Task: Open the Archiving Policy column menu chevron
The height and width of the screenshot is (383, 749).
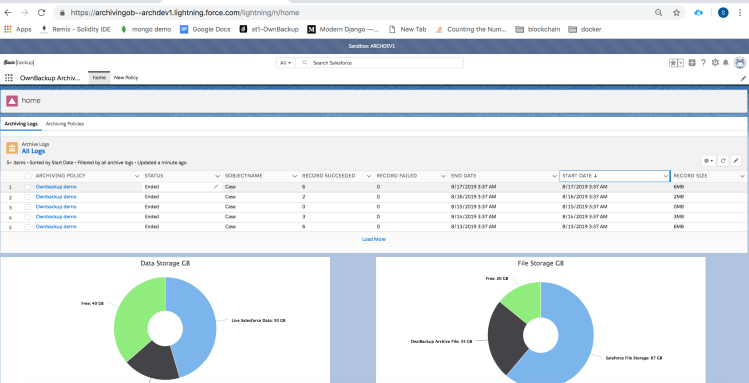Action: click(x=137, y=176)
